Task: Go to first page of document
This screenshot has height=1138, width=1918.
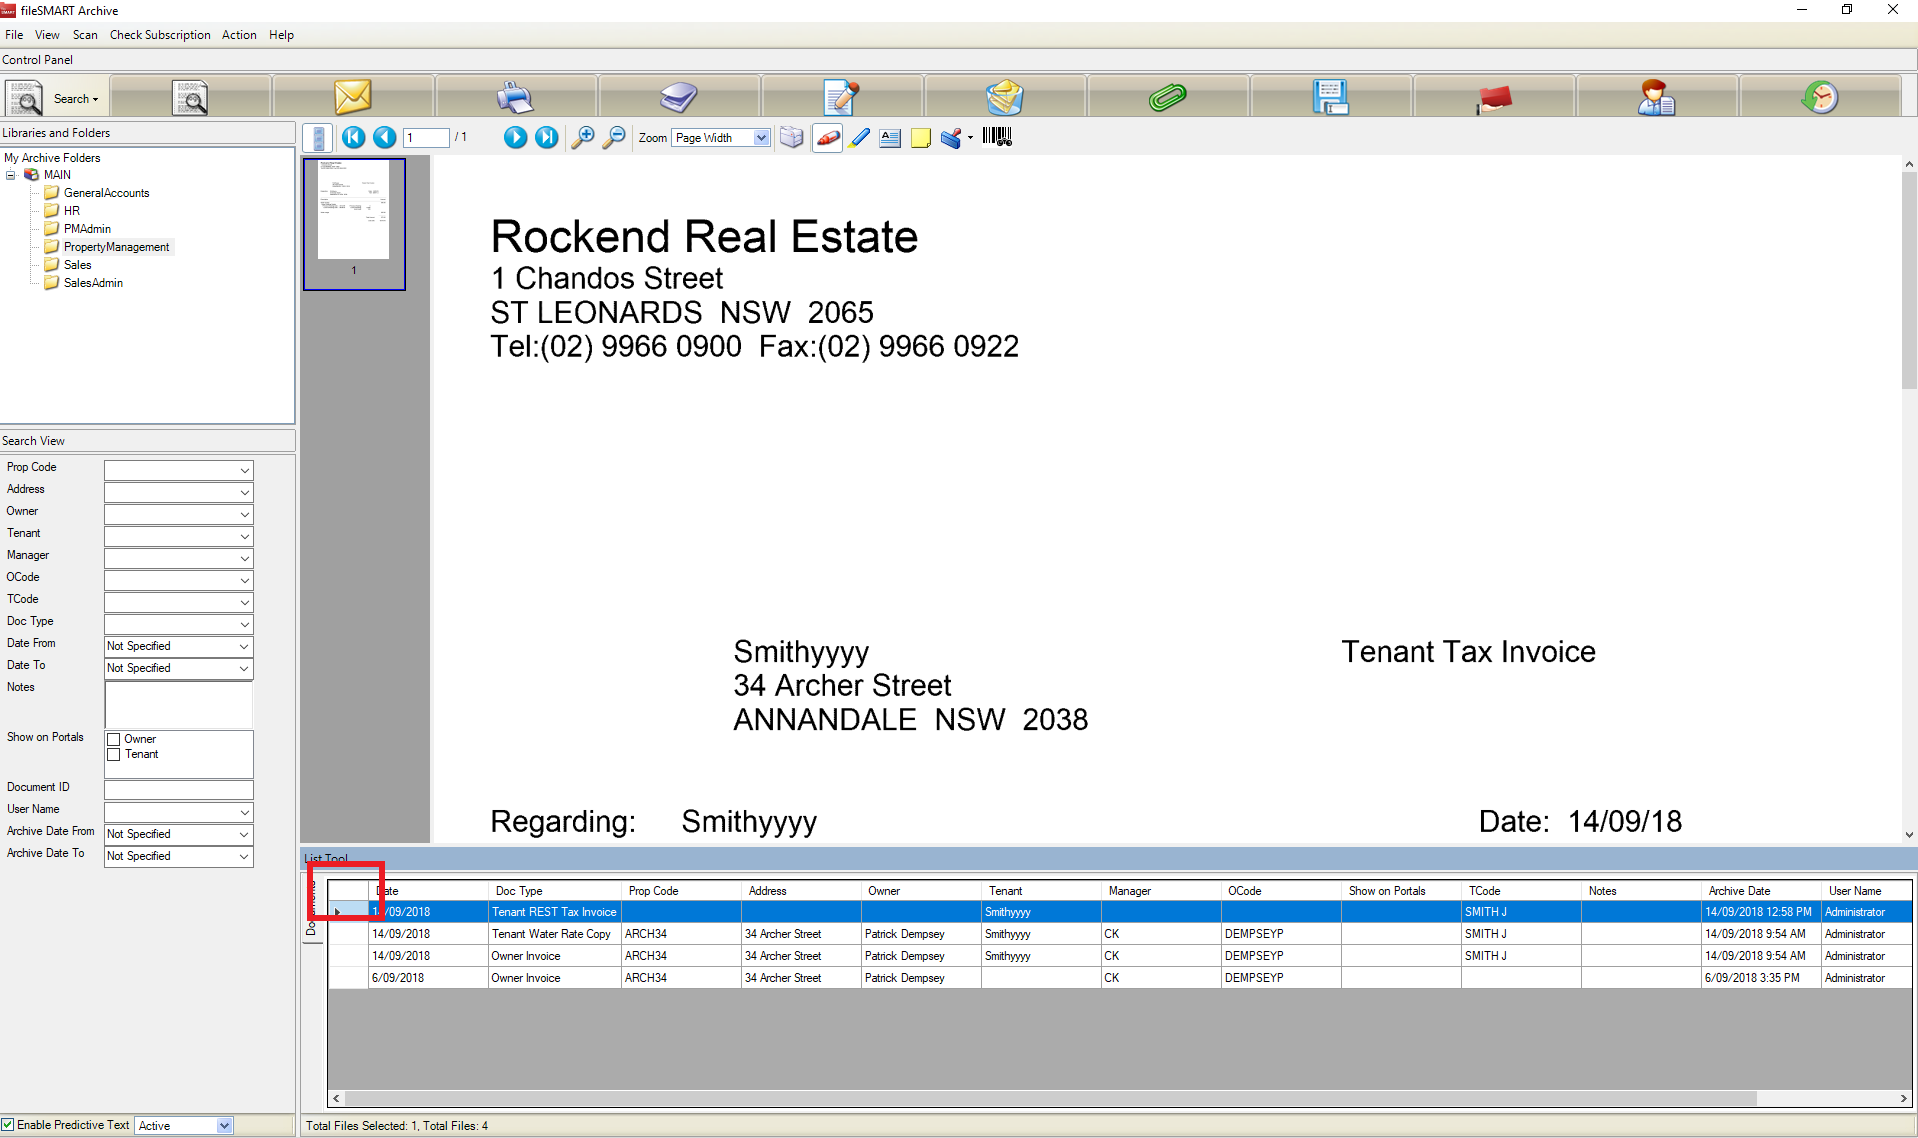Action: (x=353, y=138)
